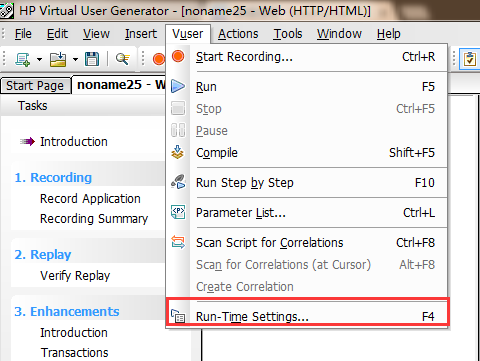Screen dimensions: 480x361
Task: Open the New Script dropdown arrow
Action: (x=39, y=60)
